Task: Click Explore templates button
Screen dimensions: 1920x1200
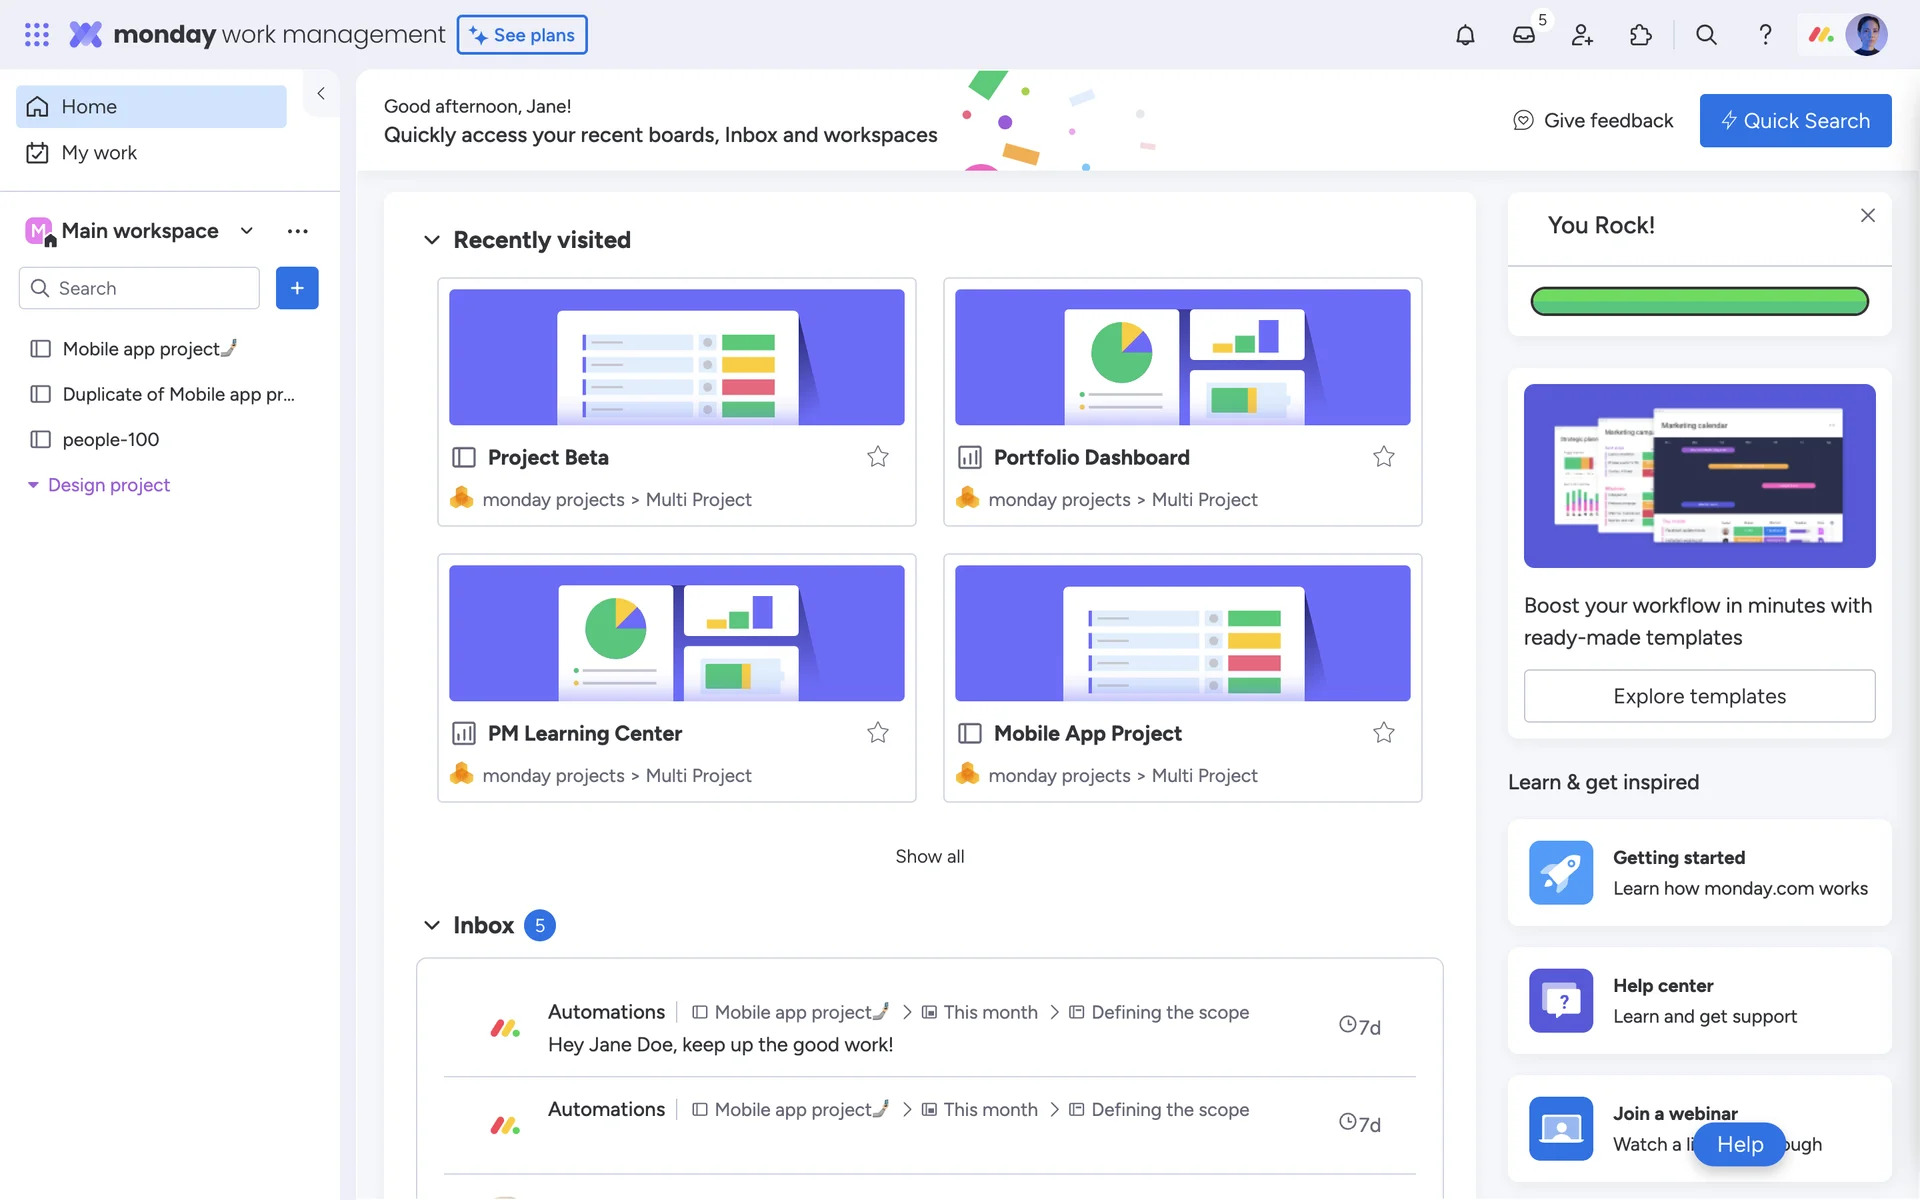Action: (1699, 696)
